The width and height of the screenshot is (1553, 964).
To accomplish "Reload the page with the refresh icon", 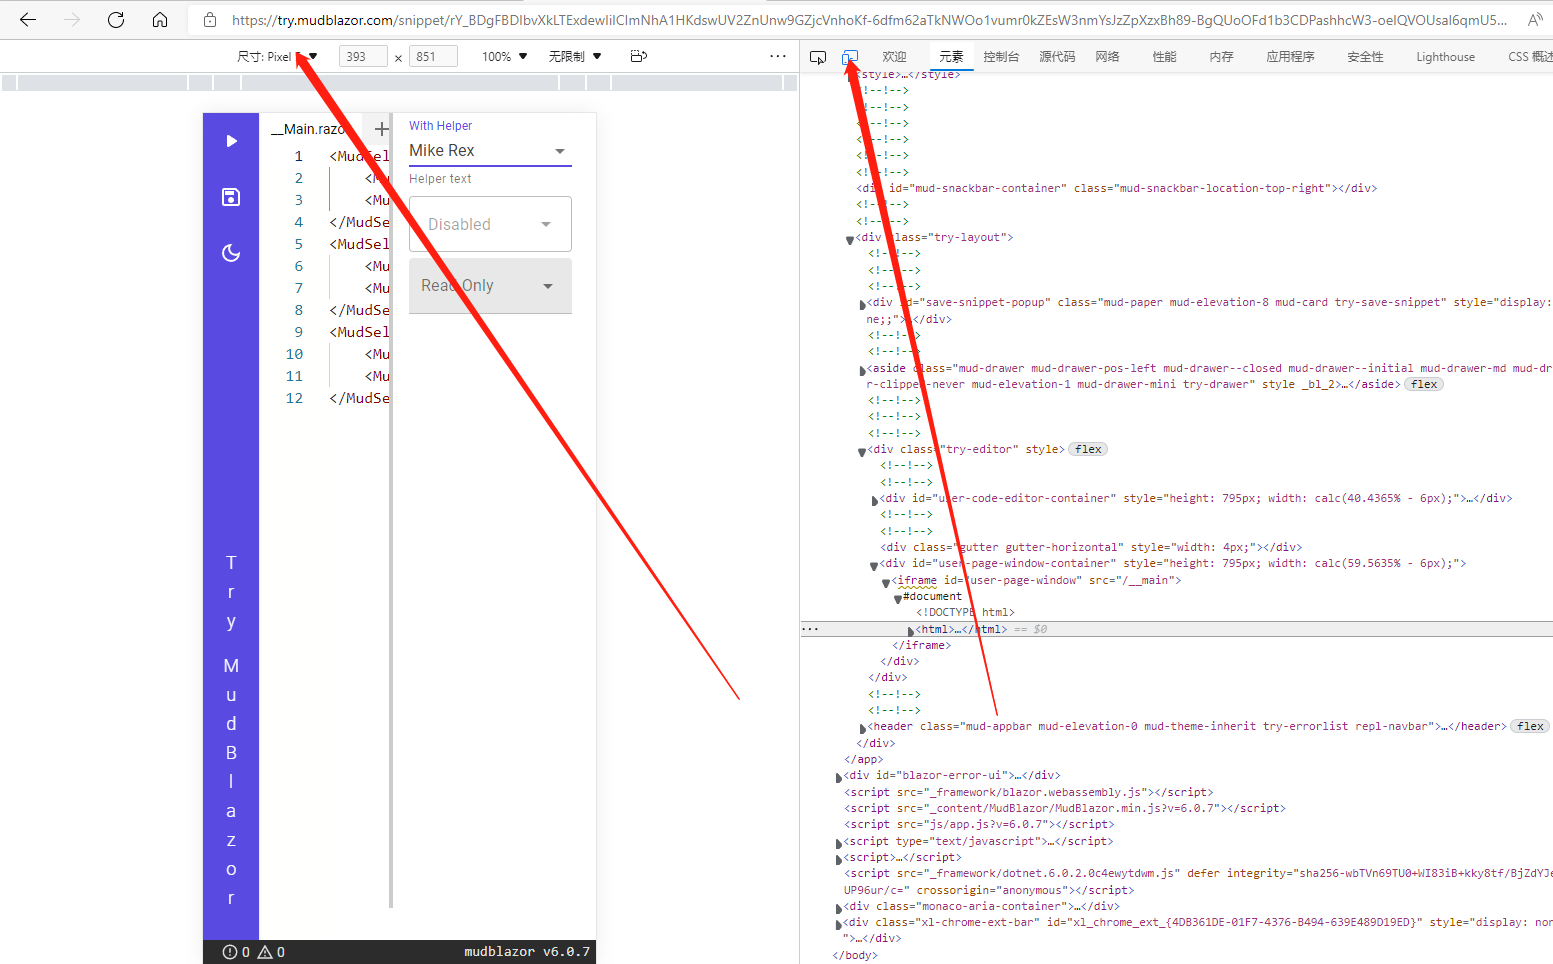I will pyautogui.click(x=116, y=20).
